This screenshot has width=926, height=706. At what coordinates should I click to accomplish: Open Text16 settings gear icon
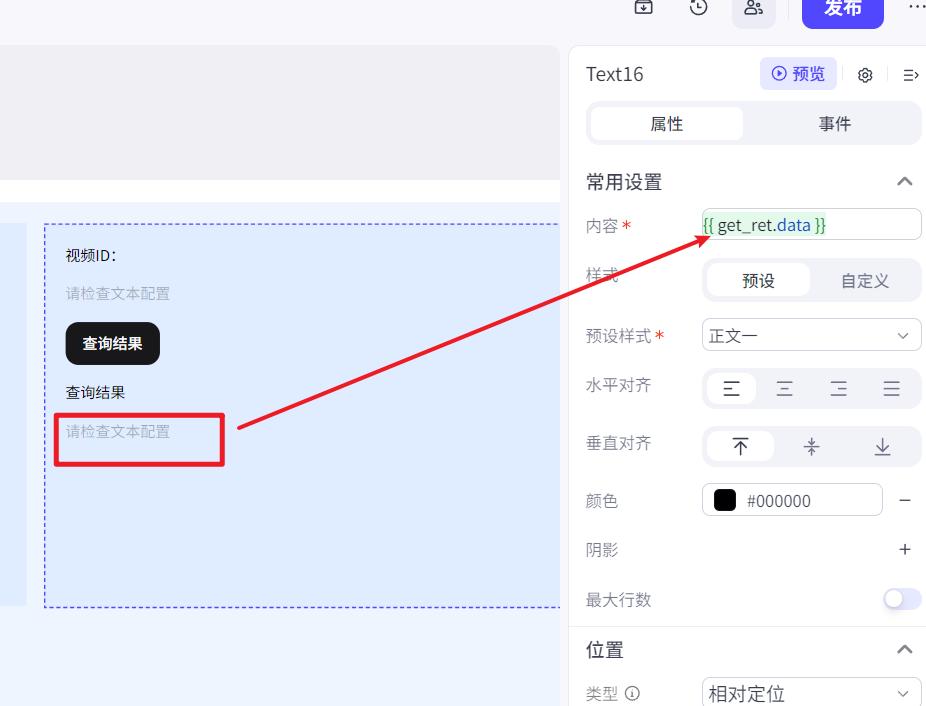click(865, 75)
